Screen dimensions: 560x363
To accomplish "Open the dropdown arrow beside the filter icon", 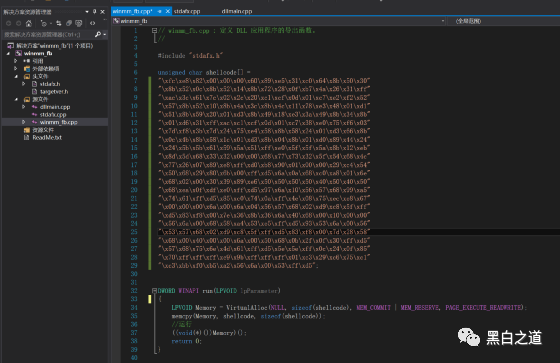I will pos(51,24).
